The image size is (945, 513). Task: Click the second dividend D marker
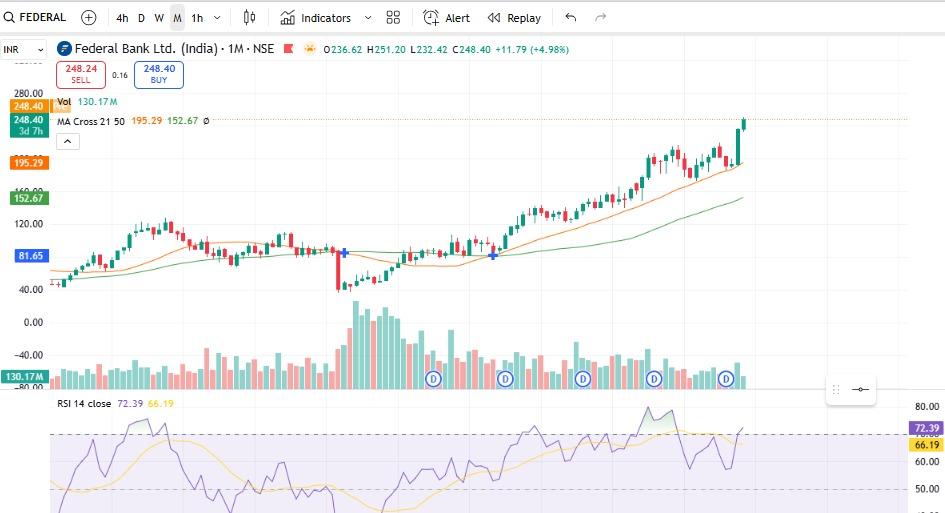[x=505, y=379]
